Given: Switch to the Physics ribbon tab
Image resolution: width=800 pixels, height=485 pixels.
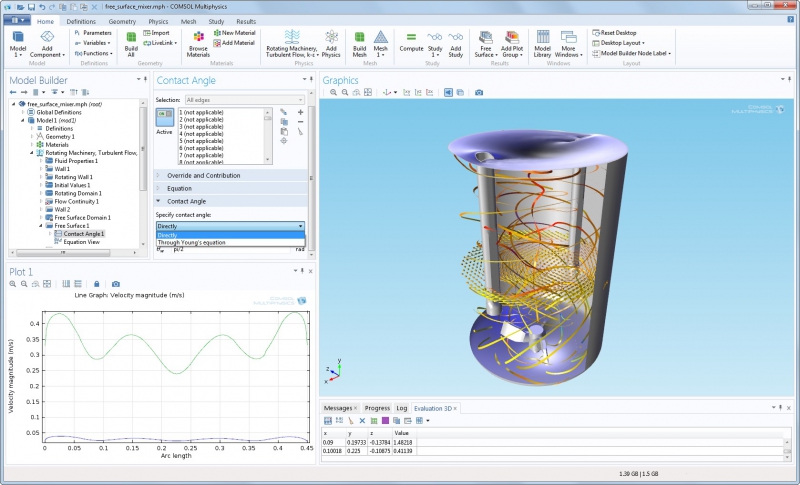Looking at the screenshot, I should click(x=158, y=21).
